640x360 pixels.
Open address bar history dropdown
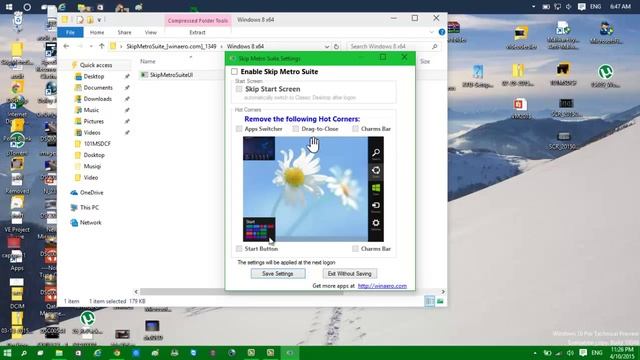[327, 47]
